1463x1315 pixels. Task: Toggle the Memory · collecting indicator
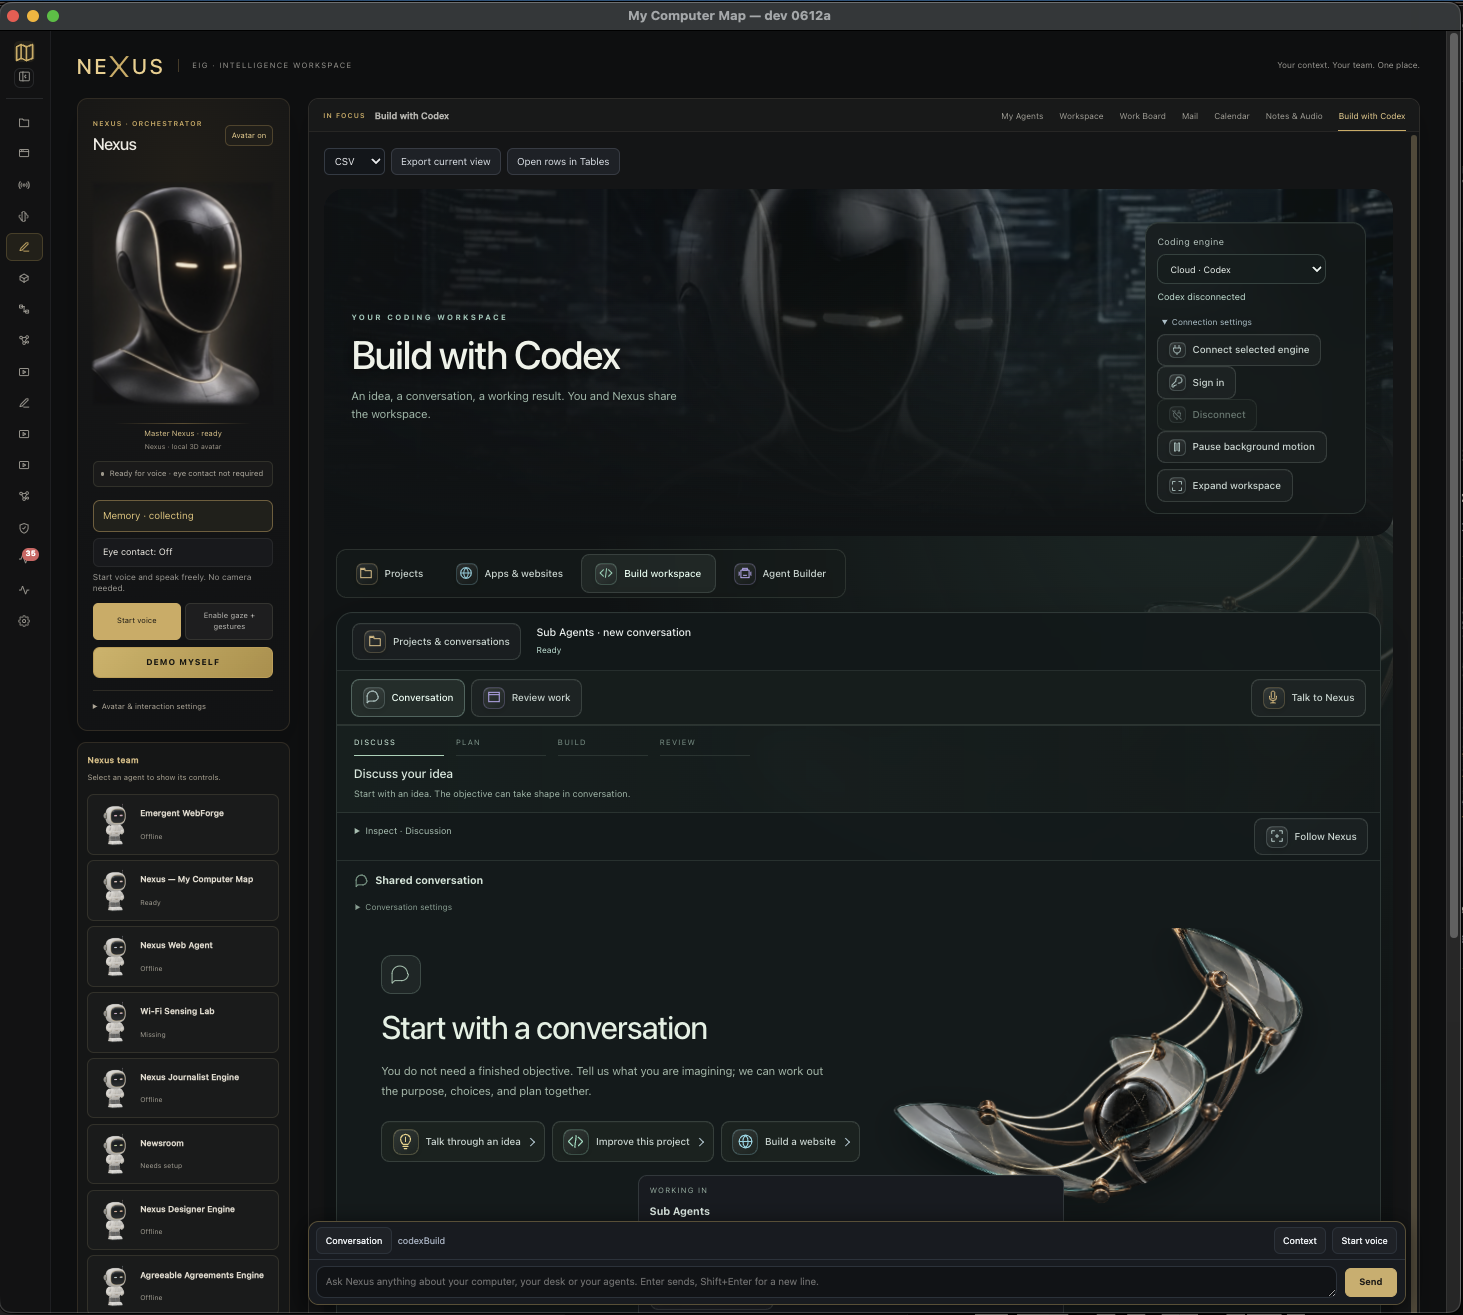(183, 516)
